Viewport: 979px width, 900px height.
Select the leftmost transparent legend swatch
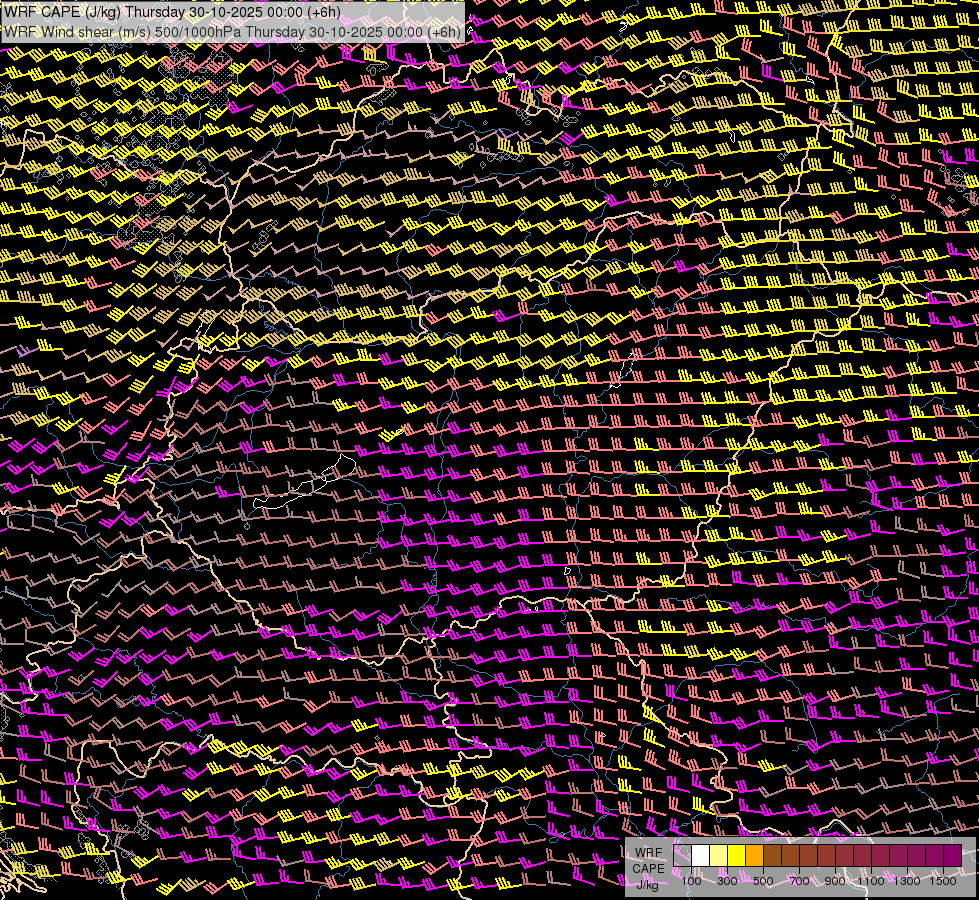coord(683,855)
